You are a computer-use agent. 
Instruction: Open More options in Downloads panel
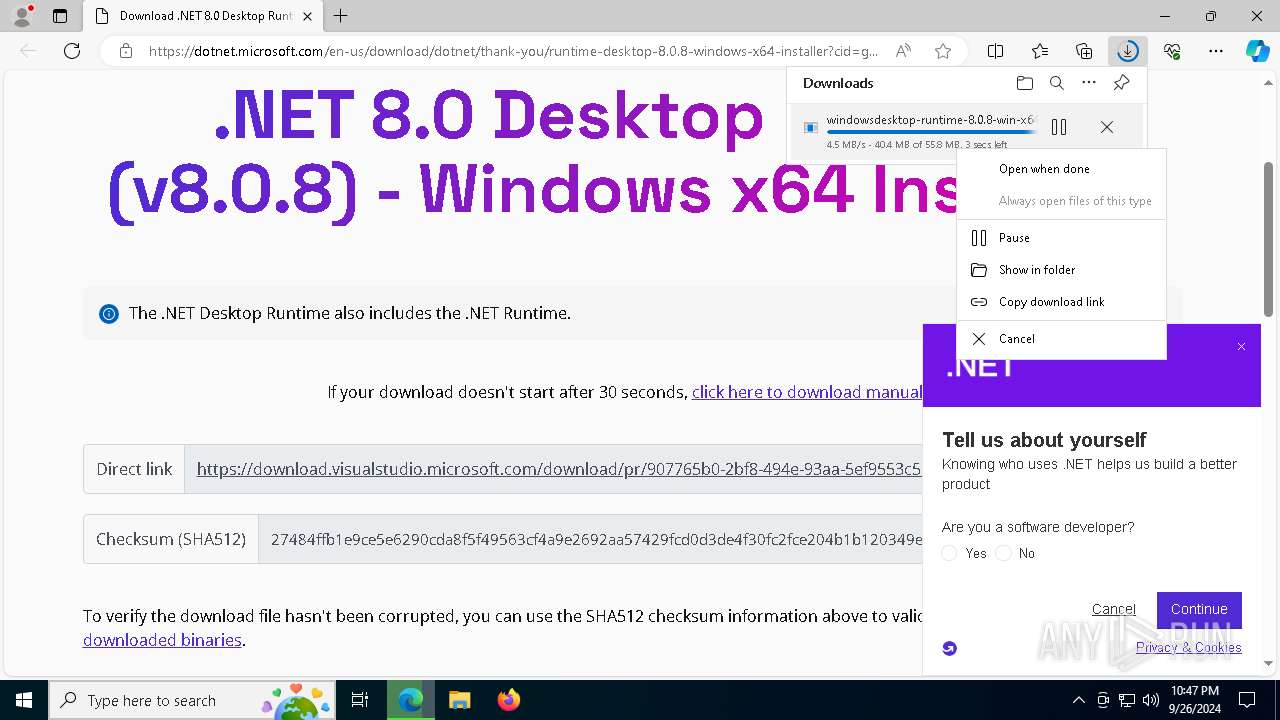click(1089, 83)
